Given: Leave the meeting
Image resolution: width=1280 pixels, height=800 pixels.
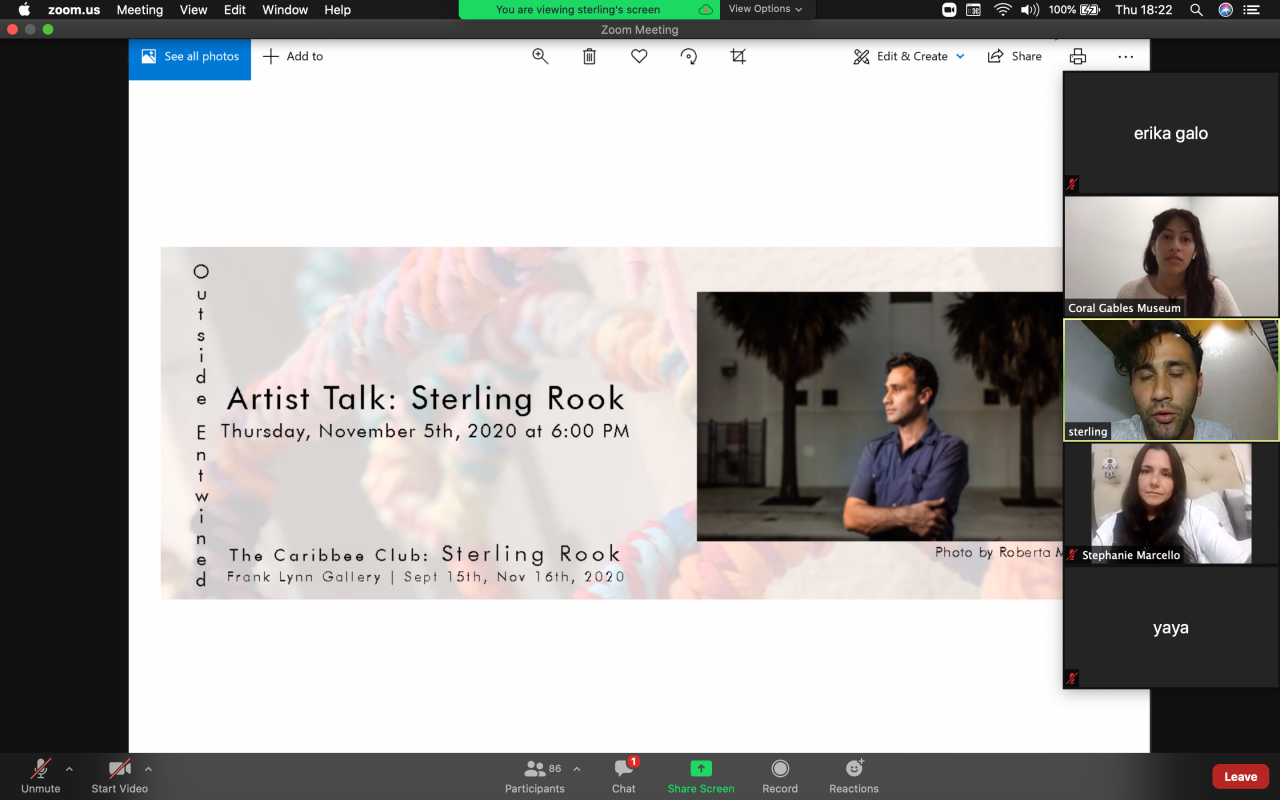Looking at the screenshot, I should click(x=1240, y=777).
